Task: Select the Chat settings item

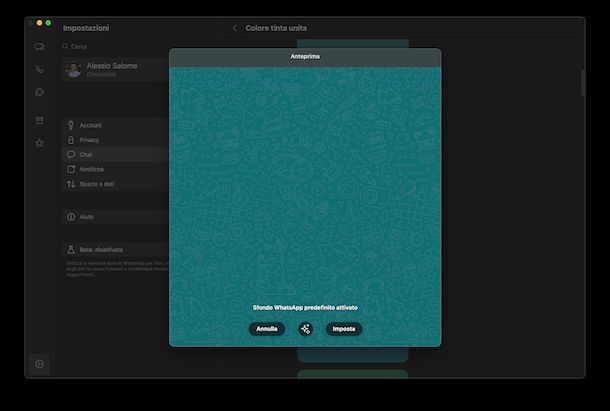Action: click(115, 155)
